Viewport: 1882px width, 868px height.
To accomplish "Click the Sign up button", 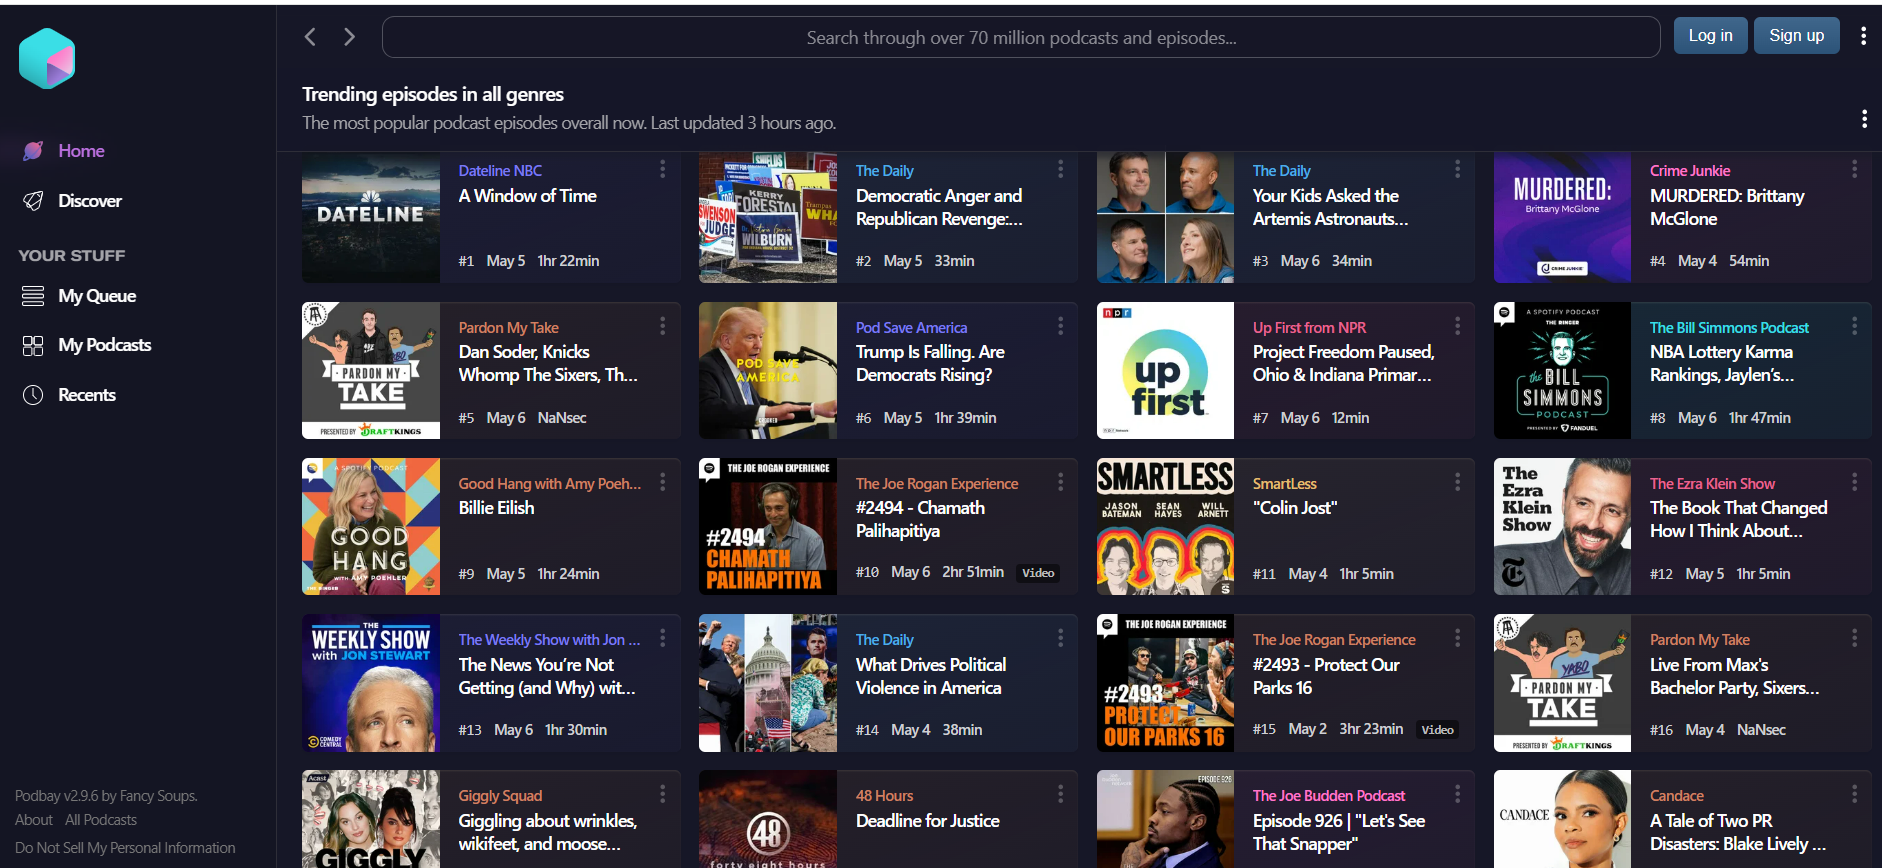I will pyautogui.click(x=1796, y=36).
